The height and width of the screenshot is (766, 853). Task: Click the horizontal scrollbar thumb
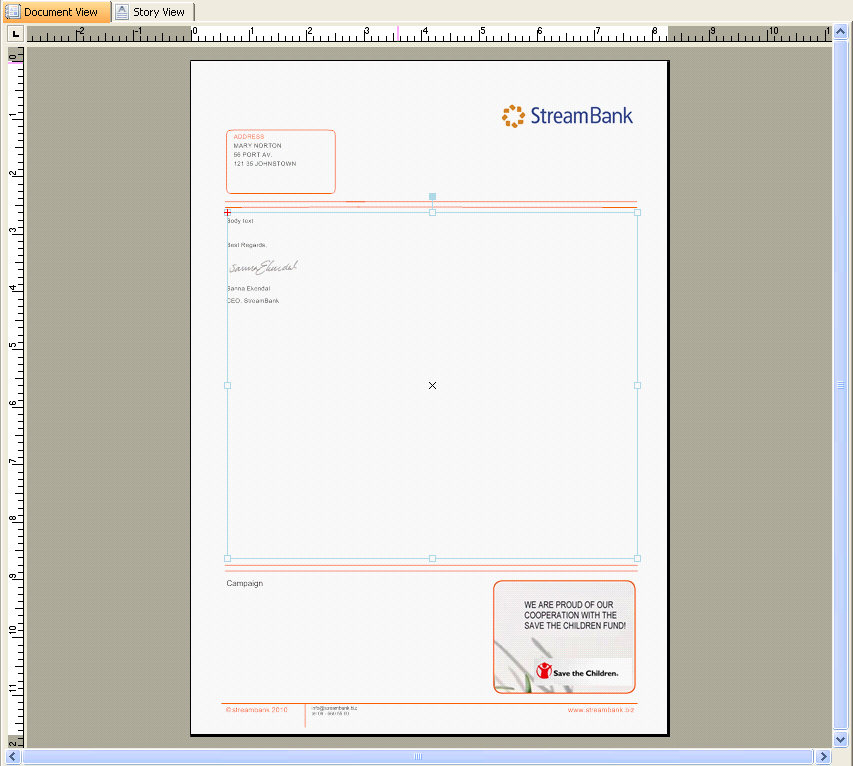(x=418, y=757)
